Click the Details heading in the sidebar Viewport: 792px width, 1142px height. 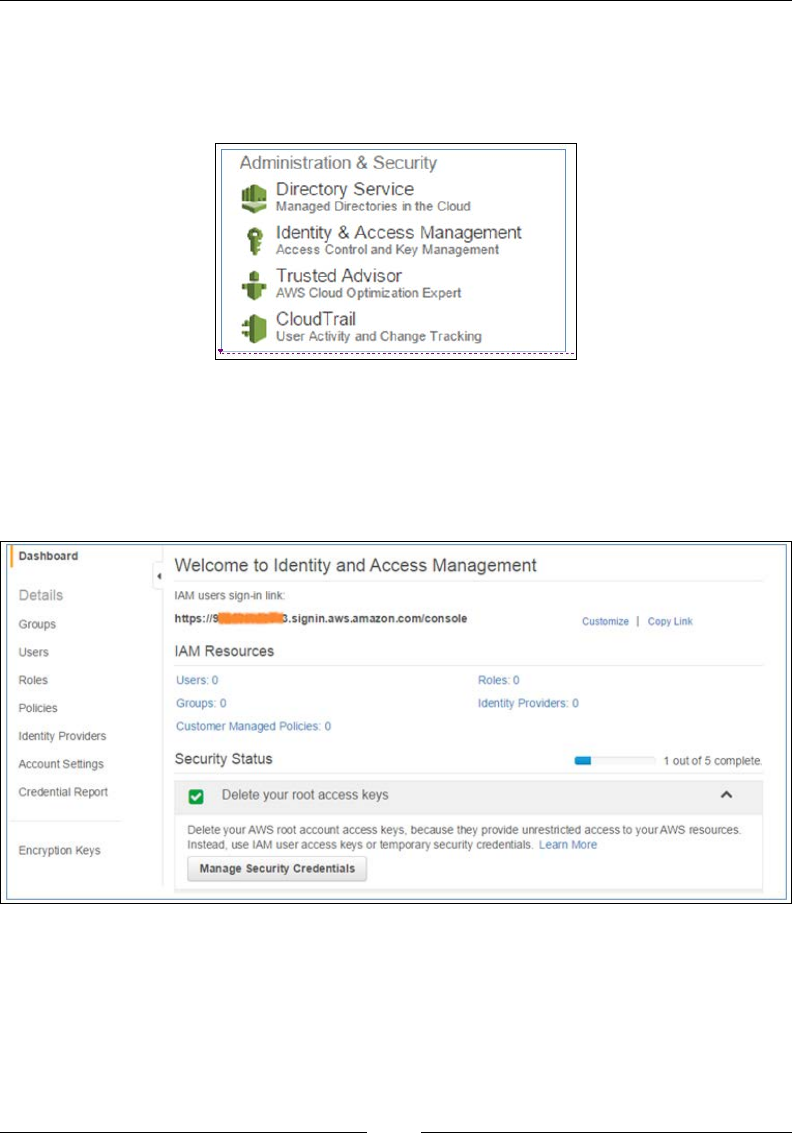[41, 595]
